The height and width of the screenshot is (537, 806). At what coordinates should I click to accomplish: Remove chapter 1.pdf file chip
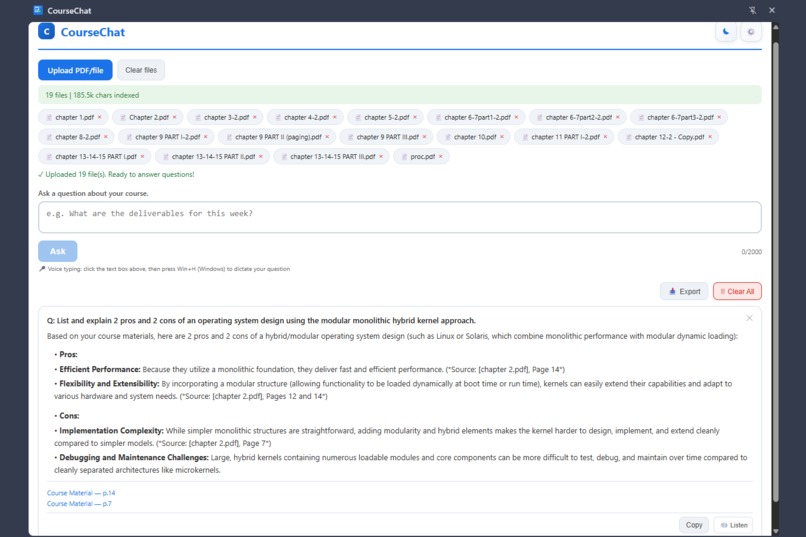pyautogui.click(x=100, y=118)
